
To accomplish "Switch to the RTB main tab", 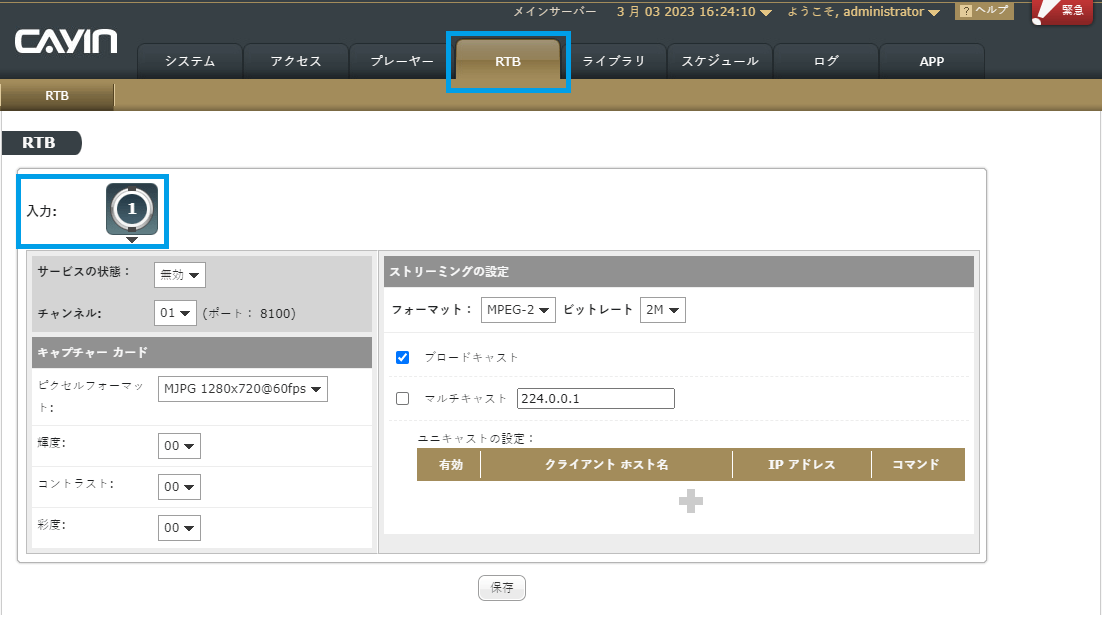I will click(x=508, y=61).
